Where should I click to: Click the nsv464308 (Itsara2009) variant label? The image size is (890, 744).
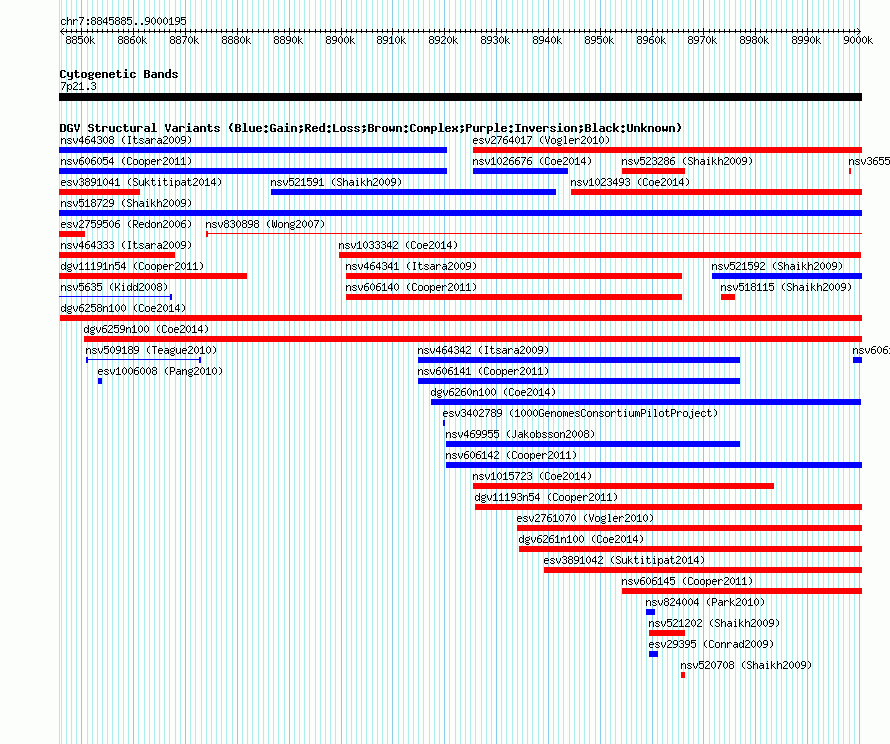(126, 140)
